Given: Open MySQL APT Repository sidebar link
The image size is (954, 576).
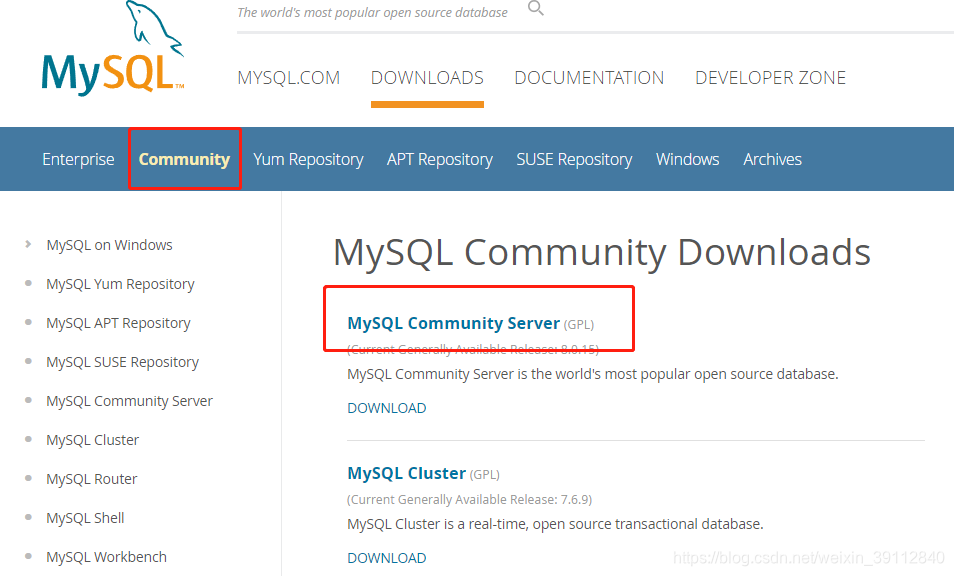Looking at the screenshot, I should pyautogui.click(x=119, y=323).
